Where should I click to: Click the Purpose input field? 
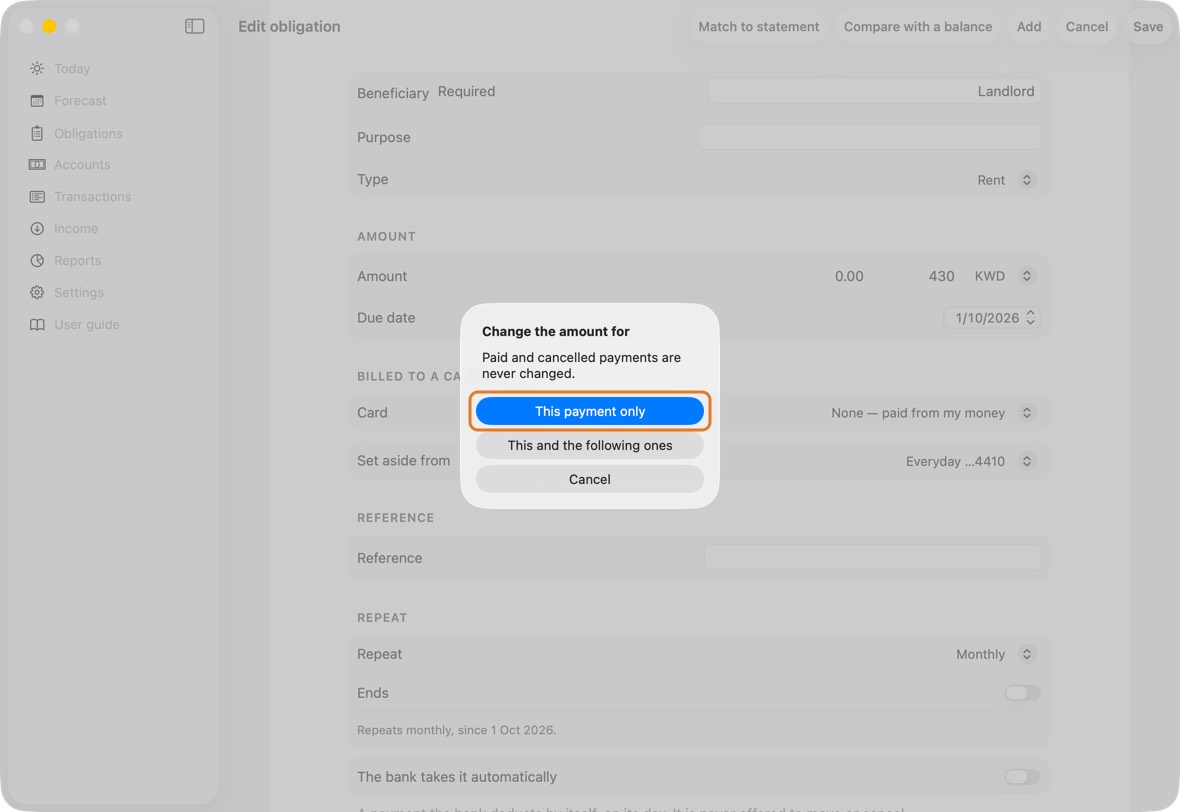point(870,137)
